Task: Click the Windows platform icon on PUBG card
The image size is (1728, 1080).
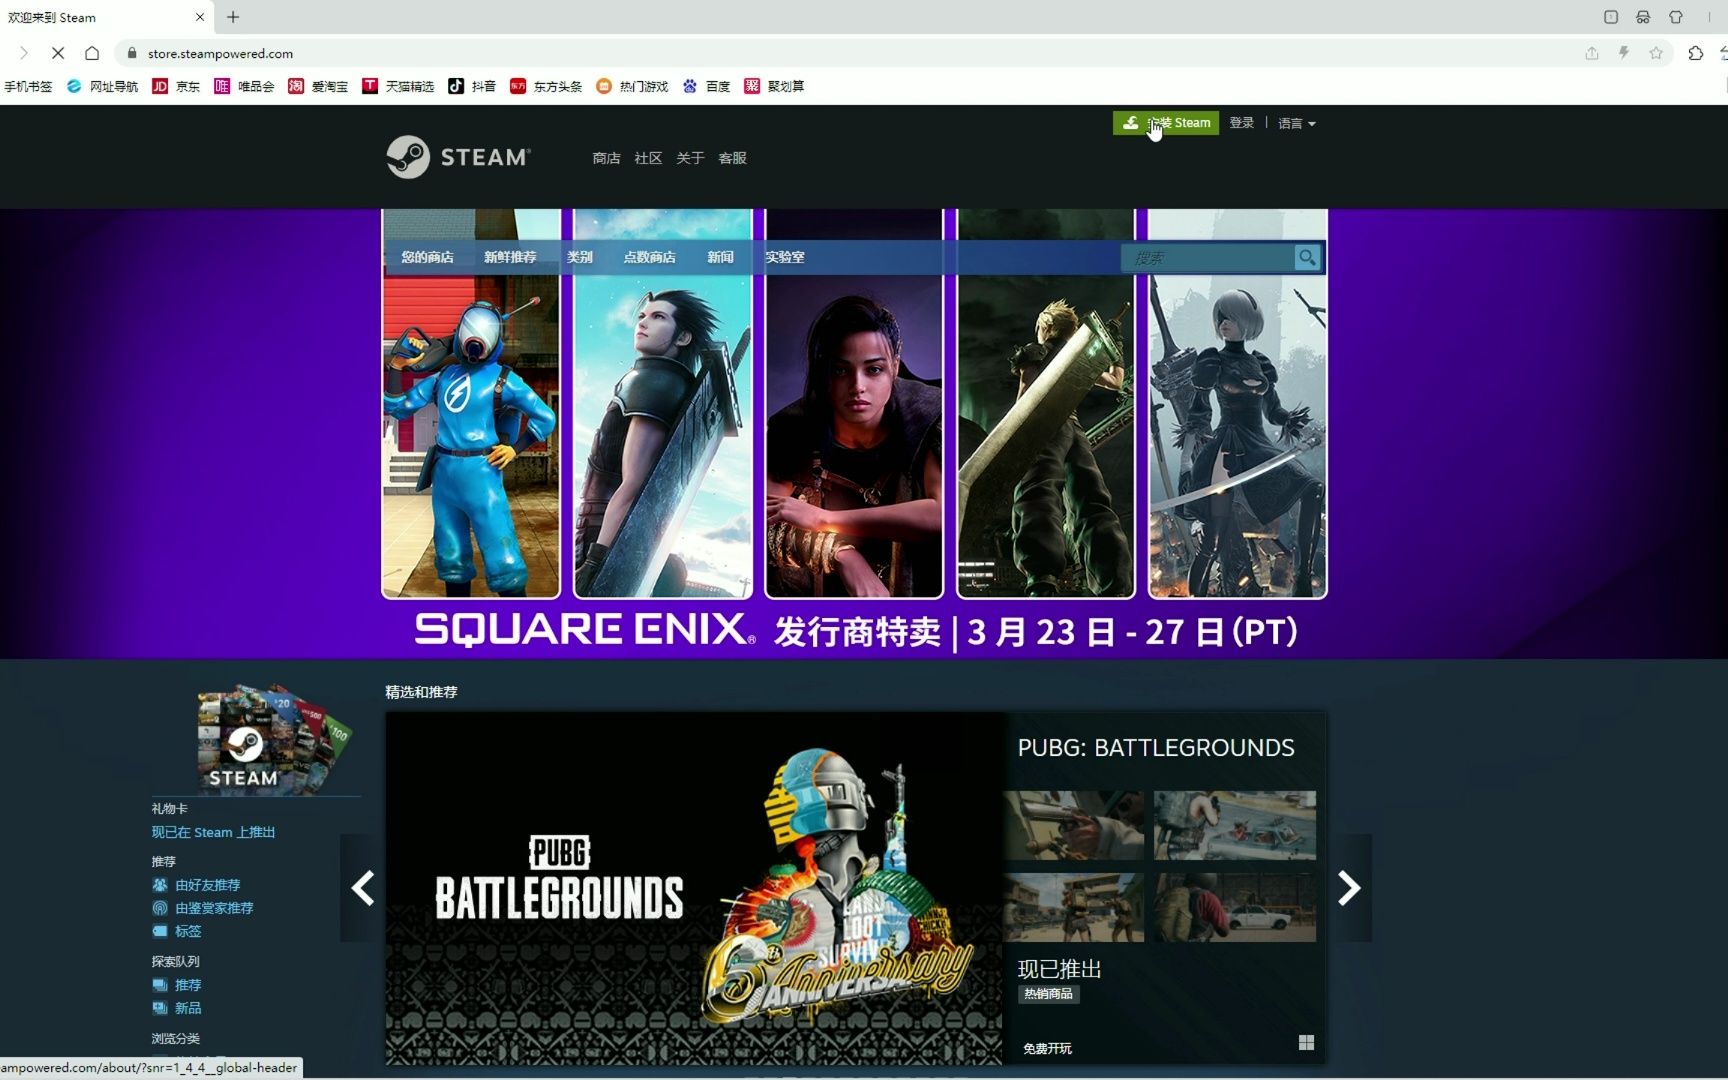Action: click(1306, 1043)
